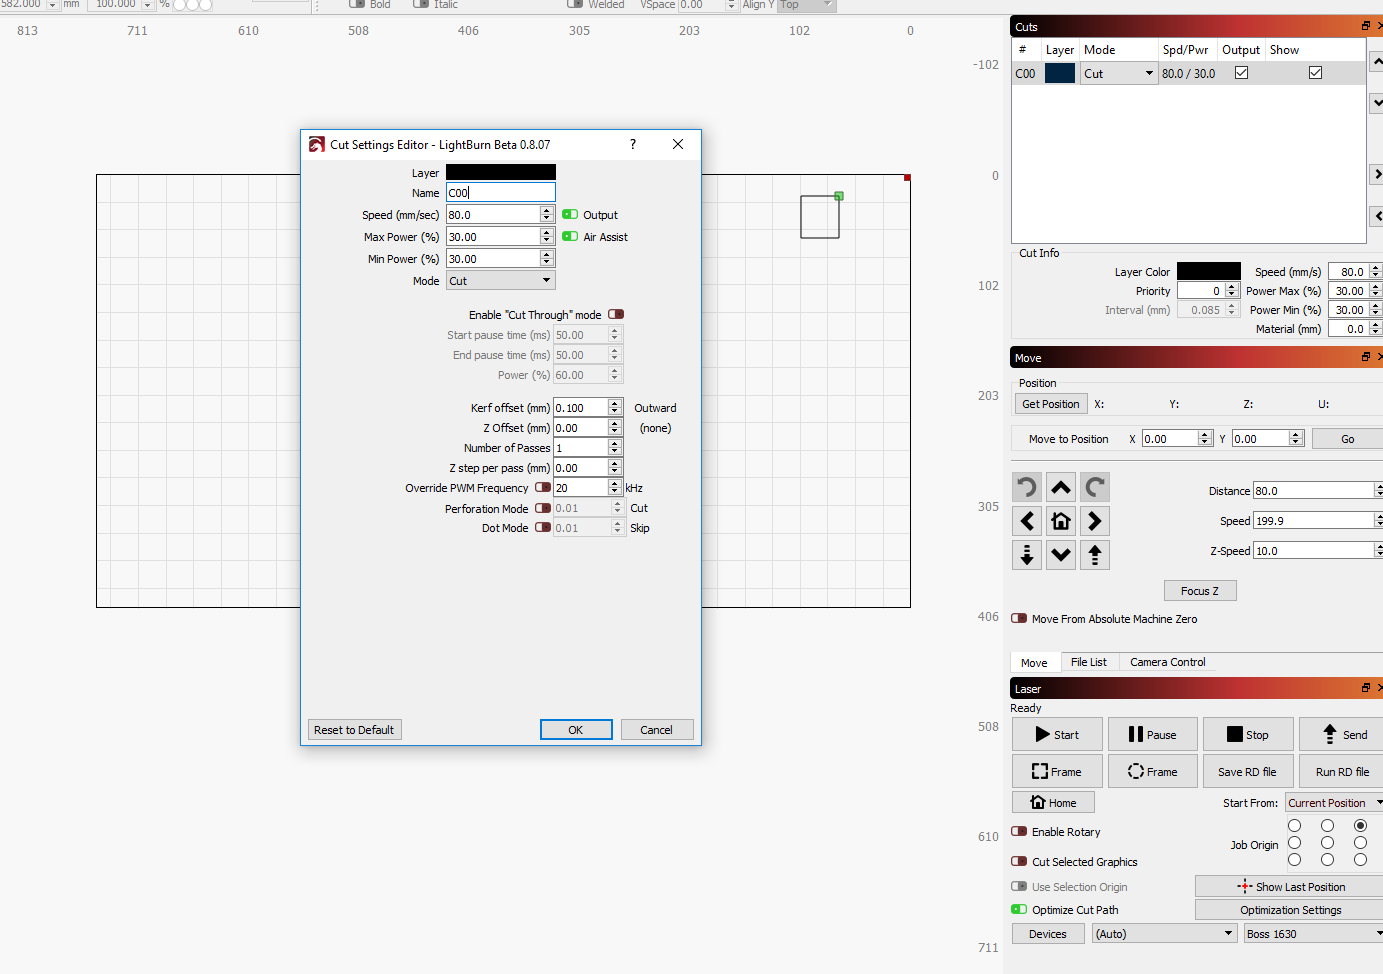
Task: Click the Max Power (%) spinner in dialog
Action: (x=547, y=237)
